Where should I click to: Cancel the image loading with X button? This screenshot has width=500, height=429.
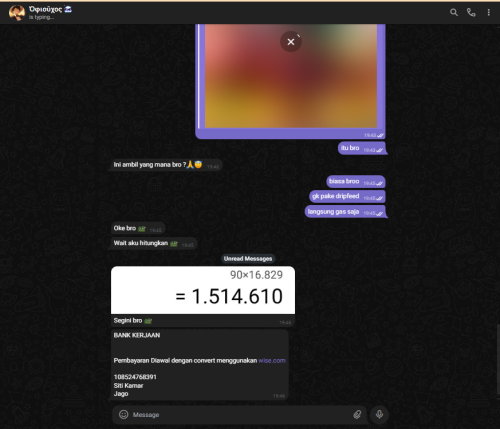291,42
